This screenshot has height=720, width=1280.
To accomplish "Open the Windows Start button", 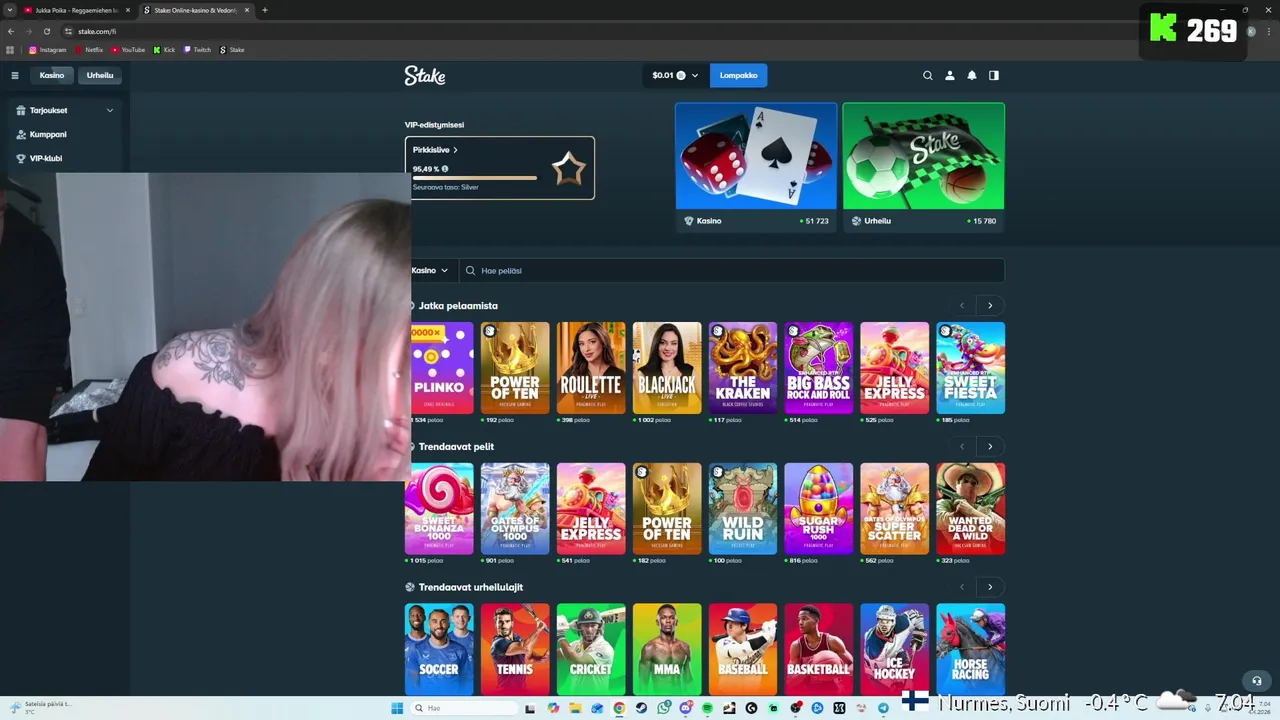I will coord(397,708).
